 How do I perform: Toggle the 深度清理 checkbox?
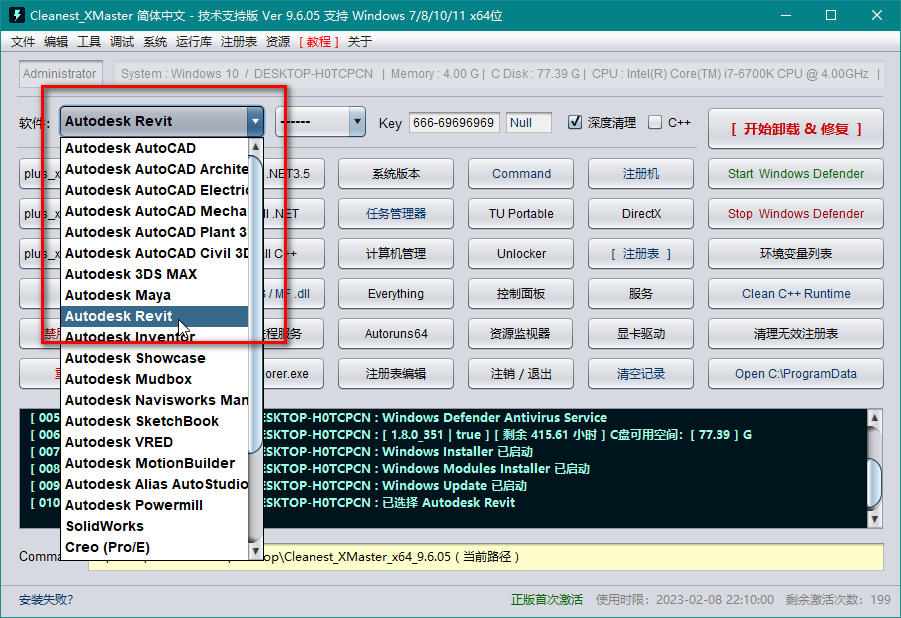point(575,122)
